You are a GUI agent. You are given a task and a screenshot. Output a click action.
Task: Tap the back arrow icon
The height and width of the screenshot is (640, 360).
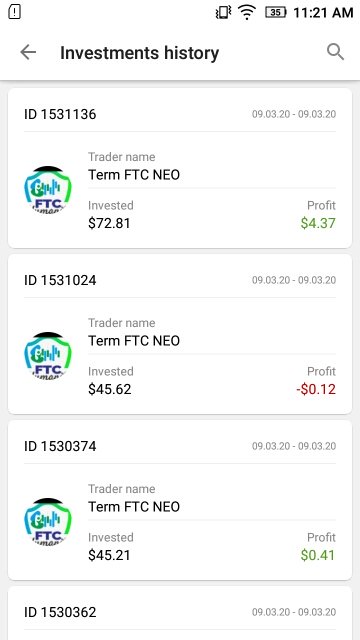tap(28, 52)
